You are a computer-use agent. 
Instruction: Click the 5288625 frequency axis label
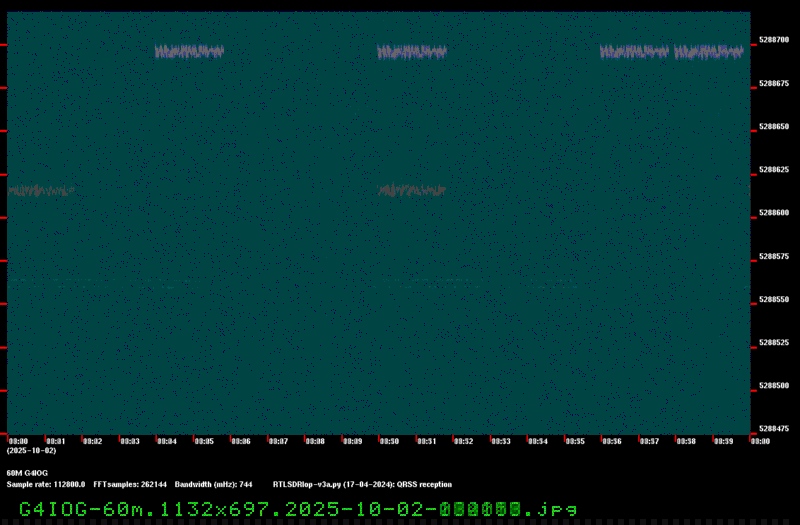[x=774, y=169]
